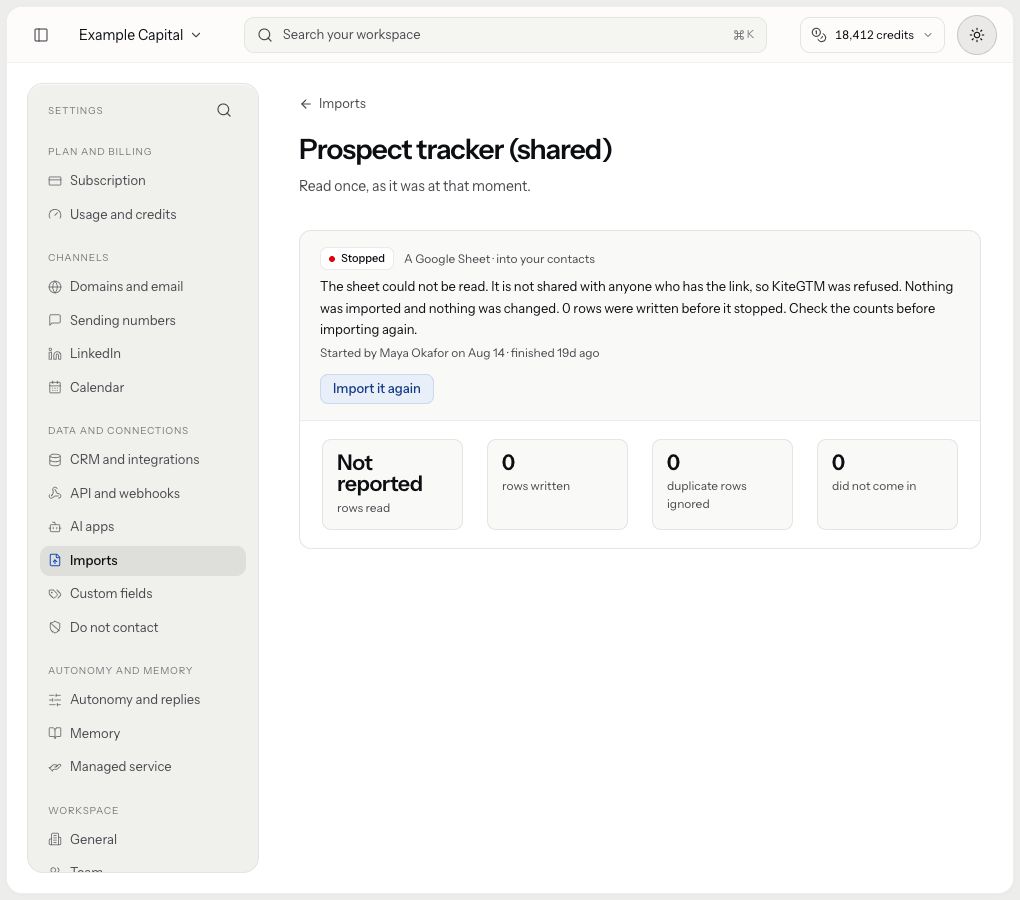1020x900 pixels.
Task: Click the Custom fields tag icon
Action: (x=55, y=594)
